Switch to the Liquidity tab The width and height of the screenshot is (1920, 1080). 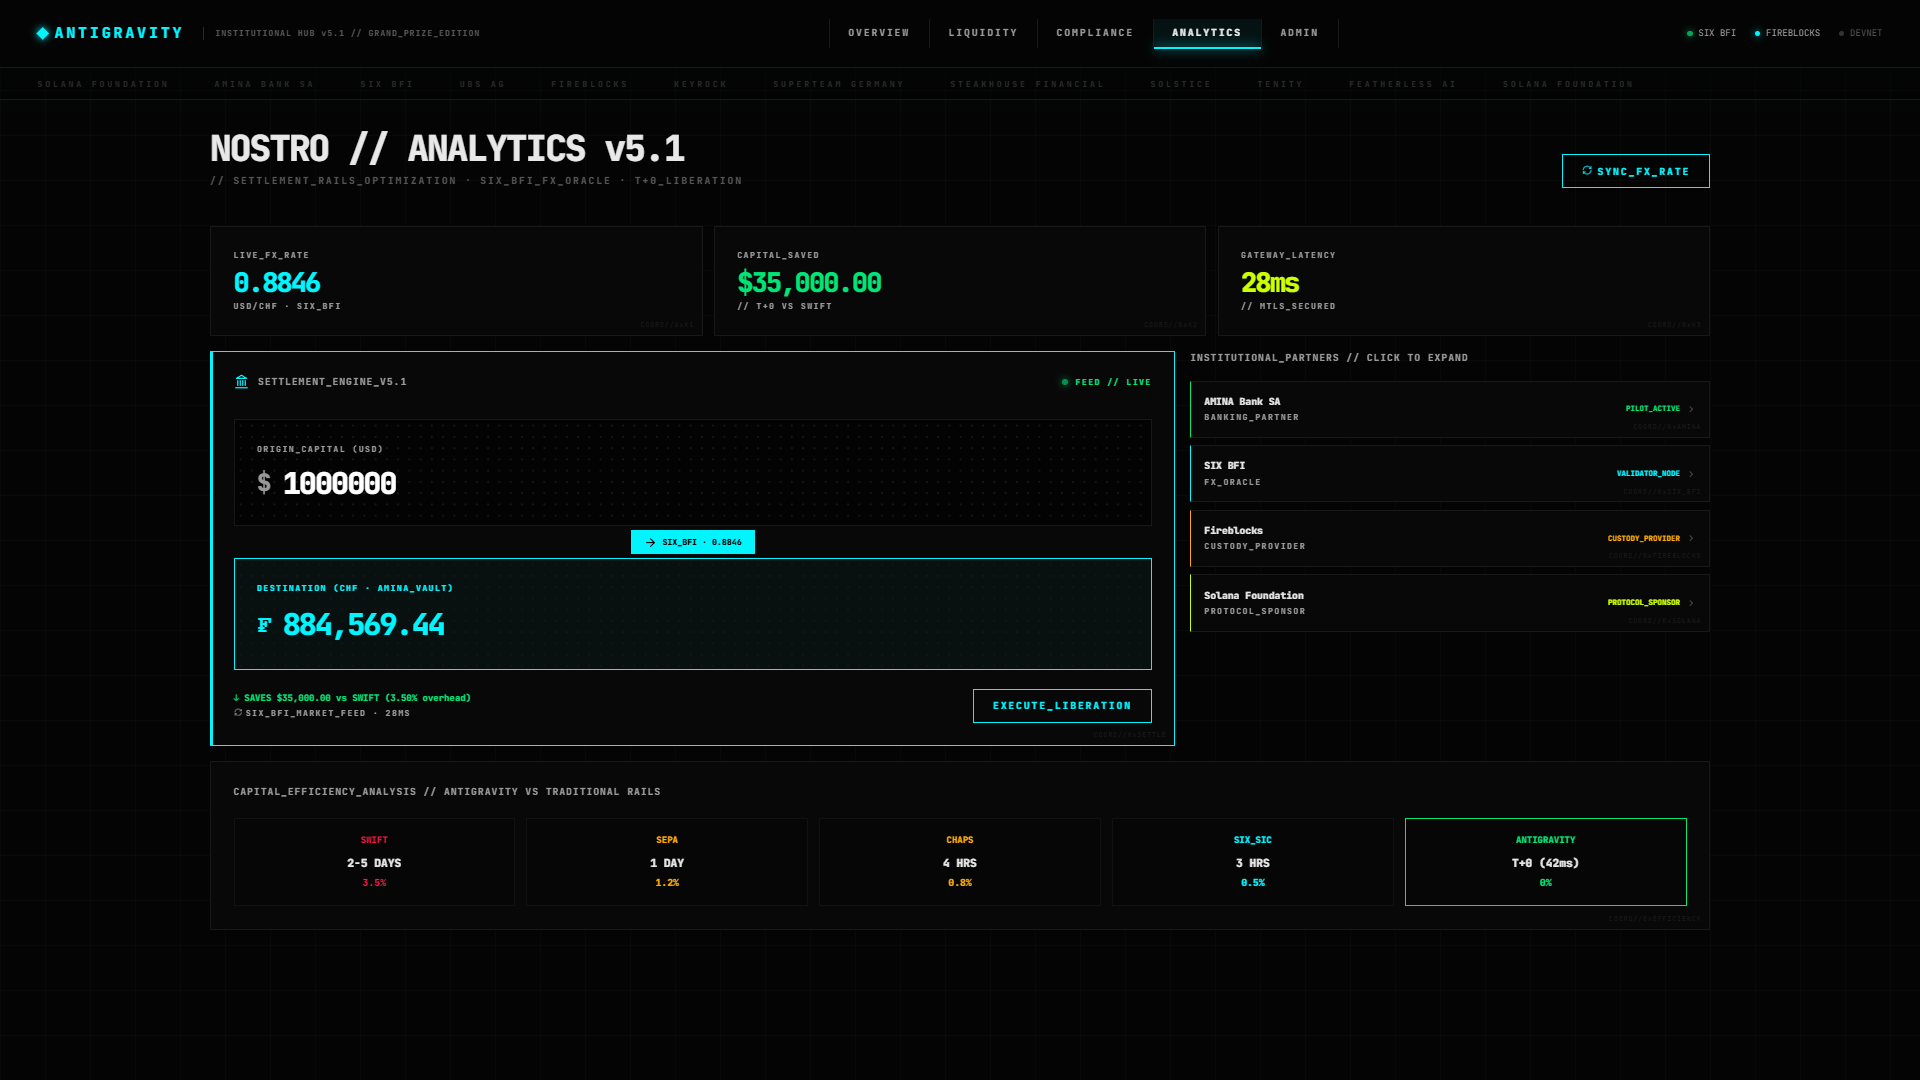(982, 33)
